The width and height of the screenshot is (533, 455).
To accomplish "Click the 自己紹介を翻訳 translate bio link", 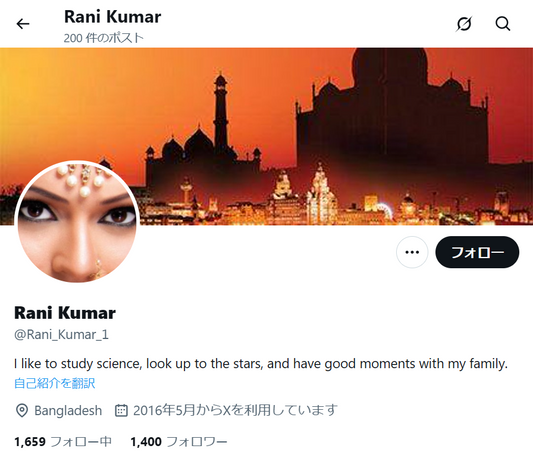I will (55, 383).
